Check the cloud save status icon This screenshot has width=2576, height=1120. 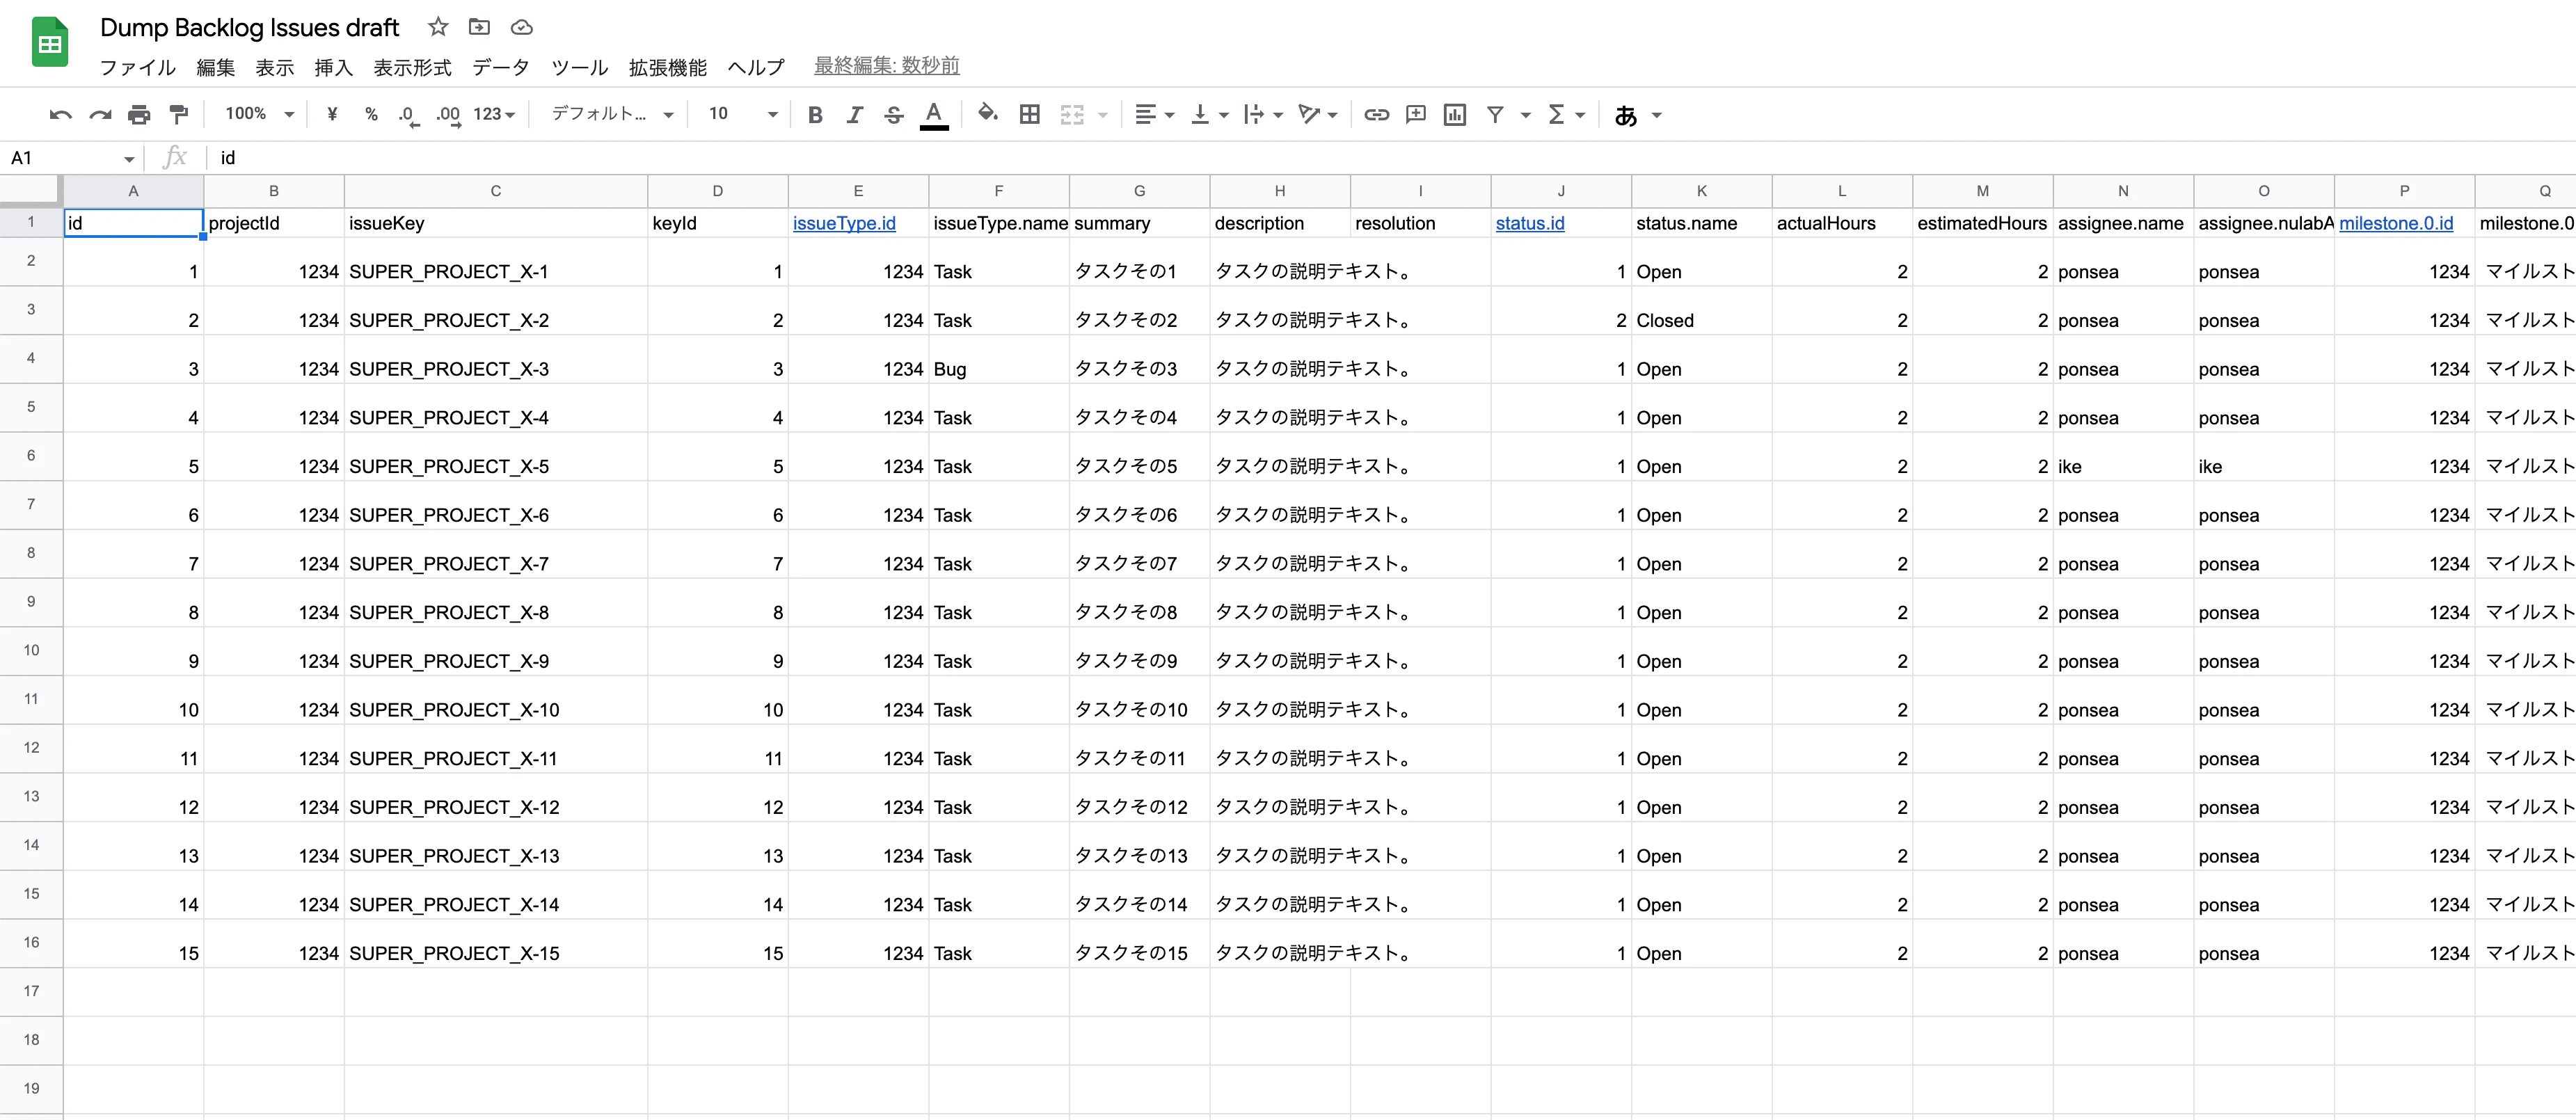[x=521, y=27]
